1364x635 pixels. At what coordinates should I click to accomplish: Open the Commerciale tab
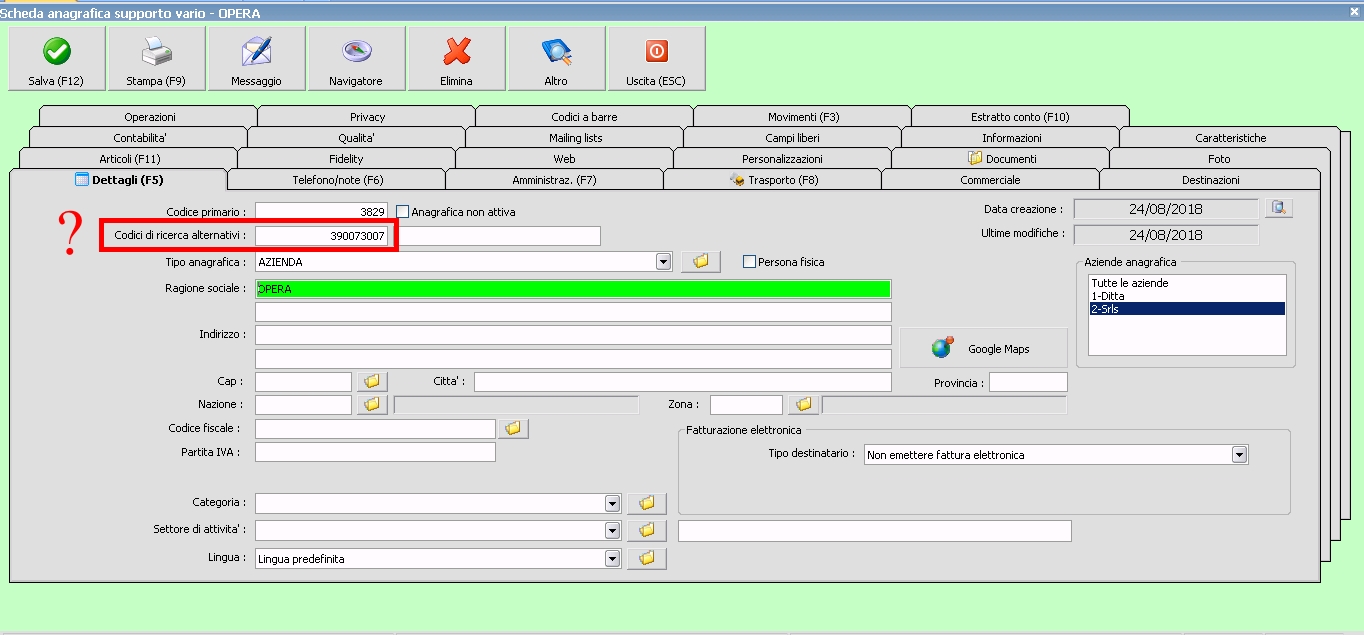(x=990, y=180)
